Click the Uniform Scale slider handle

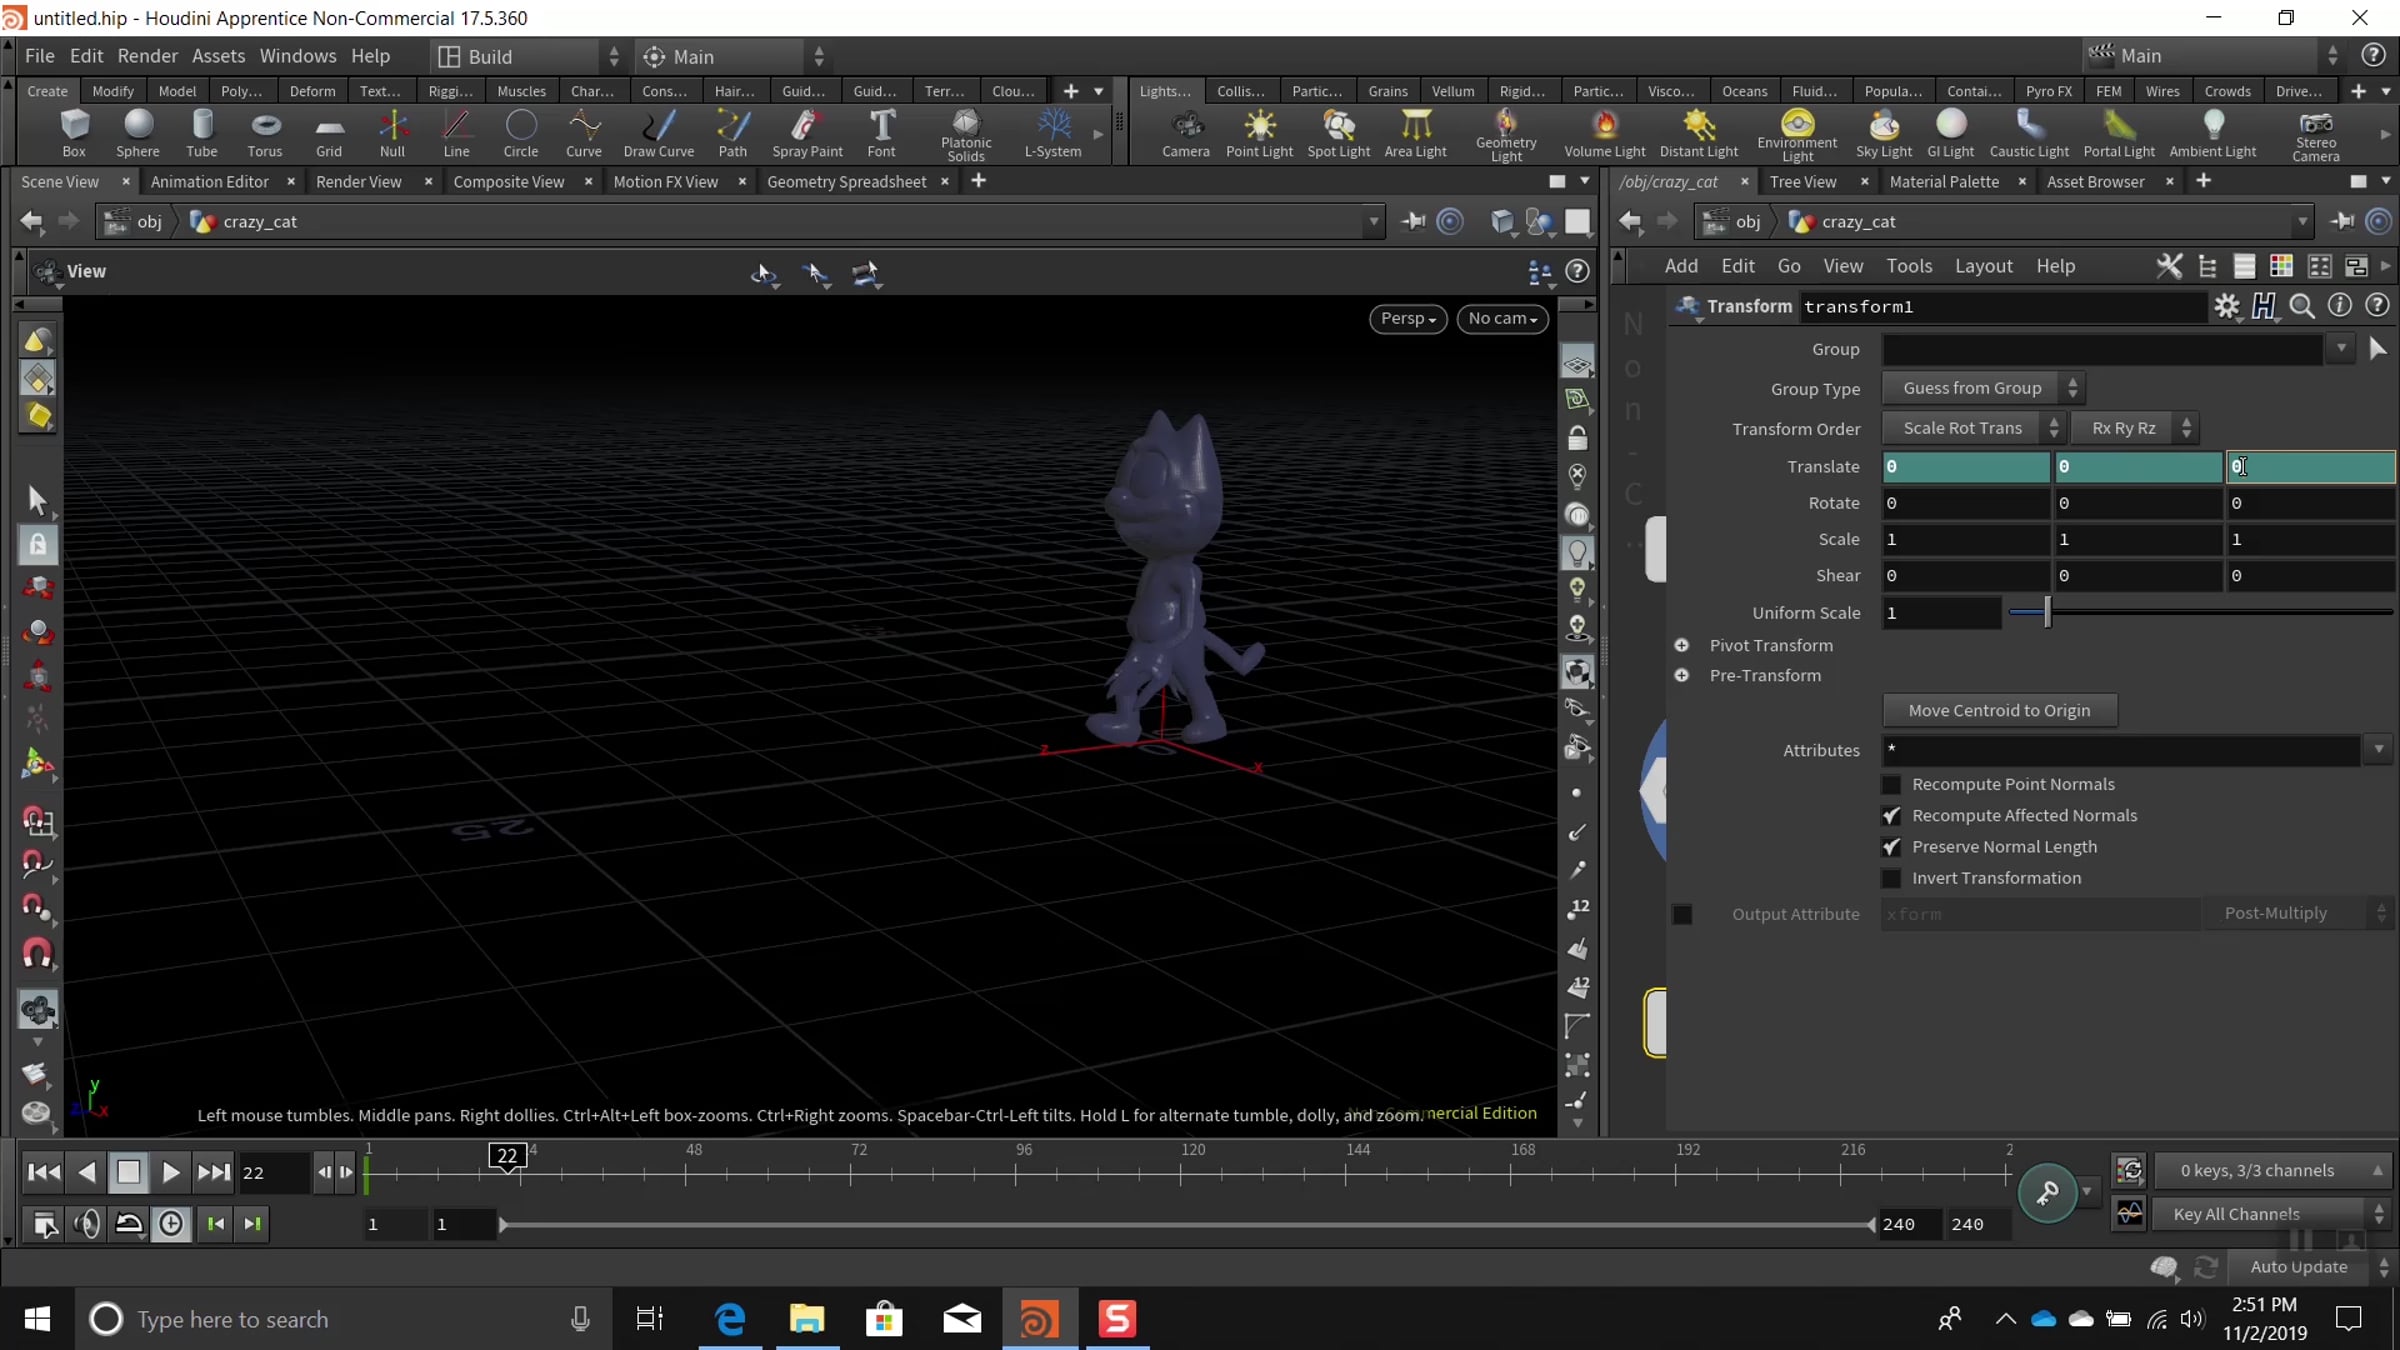click(x=2047, y=612)
